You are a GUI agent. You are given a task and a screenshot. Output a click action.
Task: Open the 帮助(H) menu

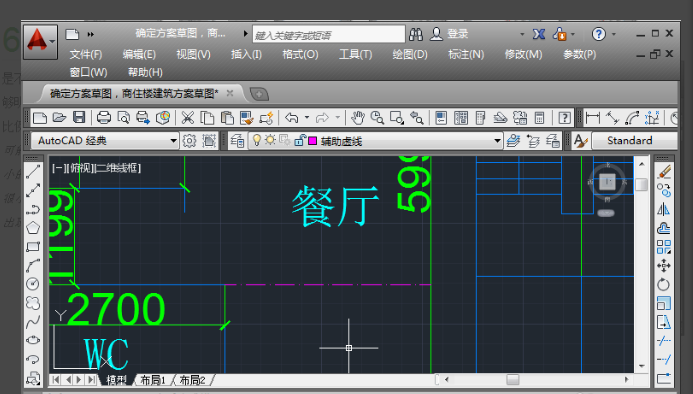click(x=145, y=72)
